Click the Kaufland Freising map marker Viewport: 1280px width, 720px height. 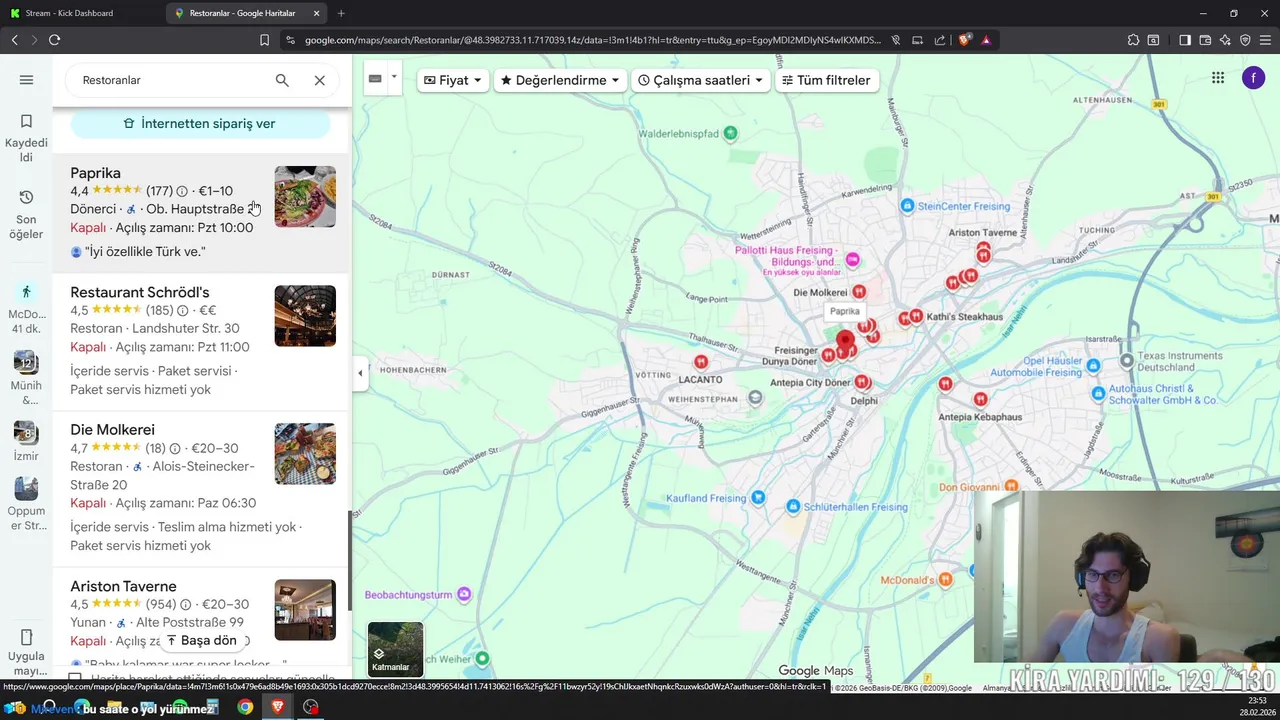[x=758, y=497]
